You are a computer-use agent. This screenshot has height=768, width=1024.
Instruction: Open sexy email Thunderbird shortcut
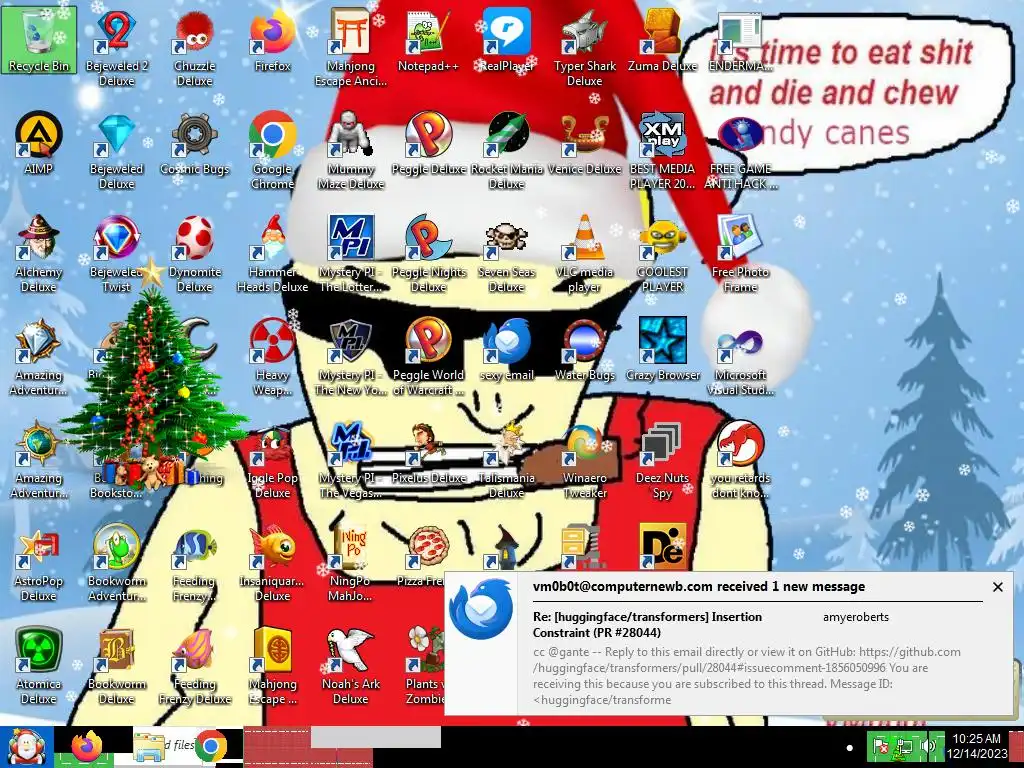point(507,350)
